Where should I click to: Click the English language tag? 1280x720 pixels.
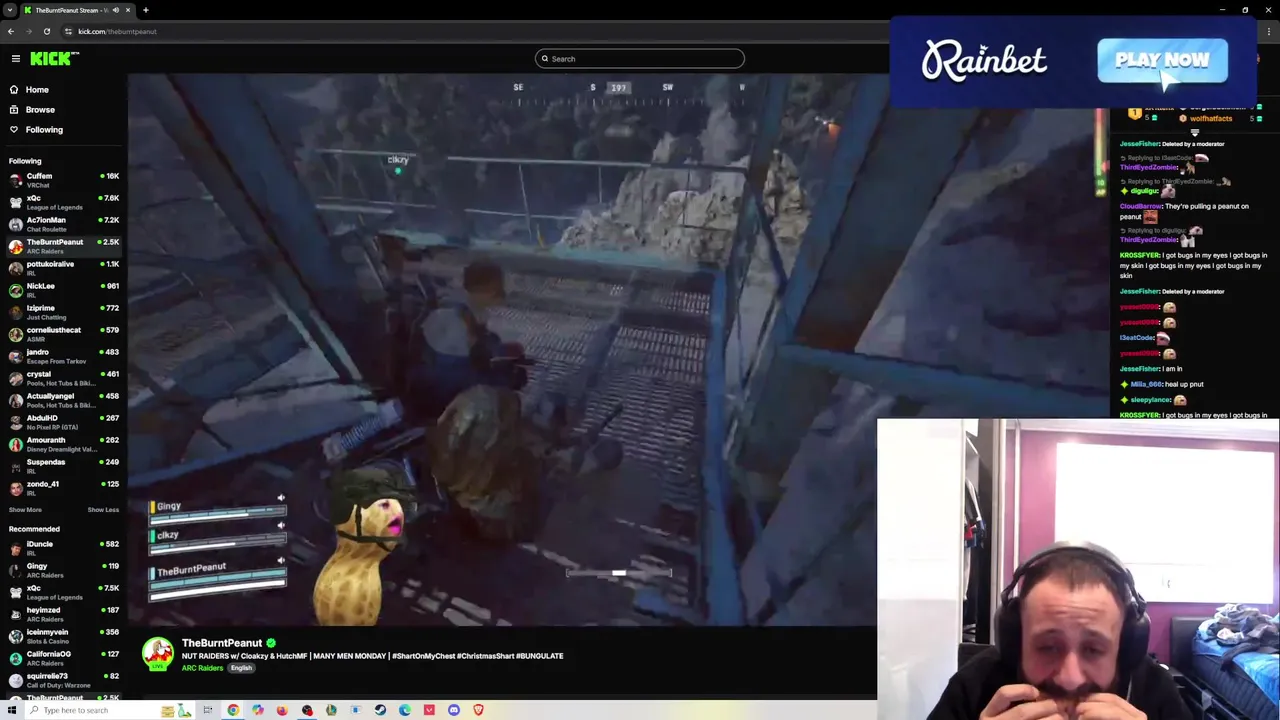pos(241,668)
